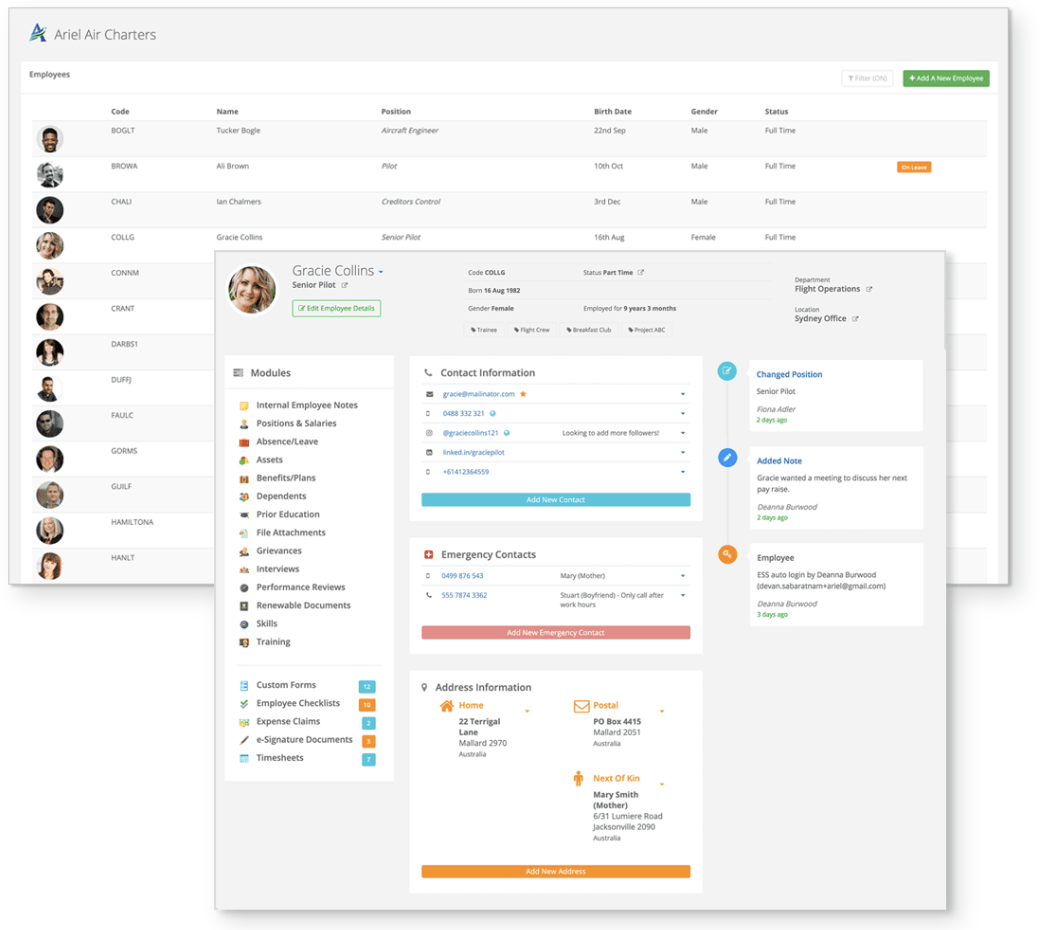This screenshot has height=930, width=1040.
Task: Expand dropdown for gracie@mailinator.com contact
Action: click(x=682, y=394)
